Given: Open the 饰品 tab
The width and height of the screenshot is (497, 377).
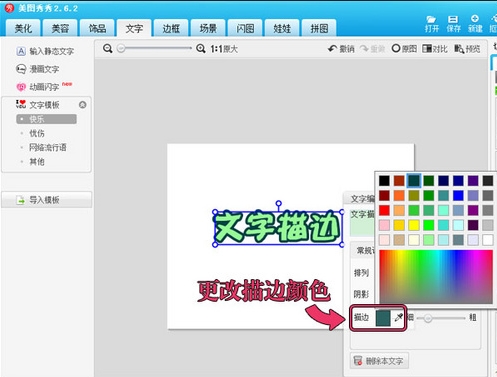Looking at the screenshot, I should (97, 28).
